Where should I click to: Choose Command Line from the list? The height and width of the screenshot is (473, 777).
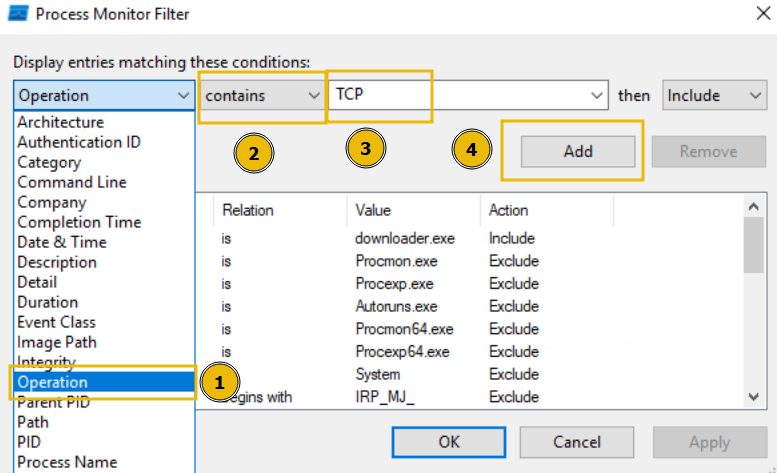point(72,182)
